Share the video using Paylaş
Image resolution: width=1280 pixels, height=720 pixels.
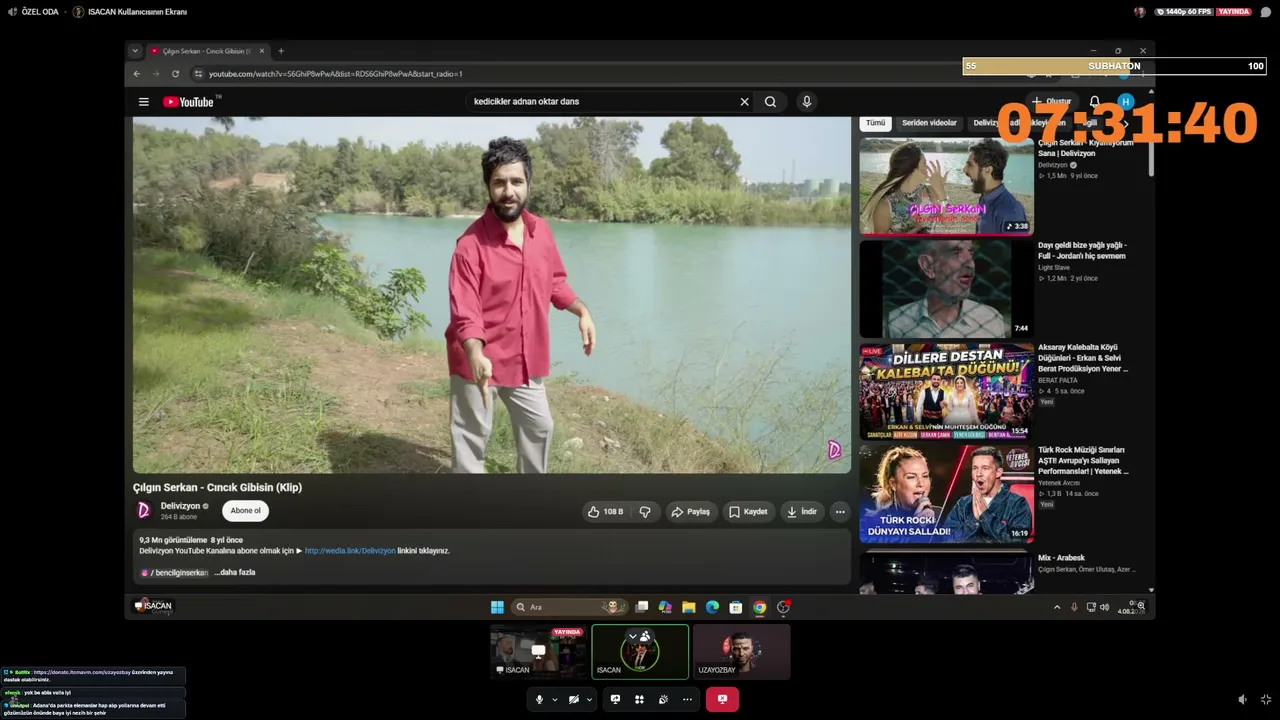pyautogui.click(x=690, y=512)
